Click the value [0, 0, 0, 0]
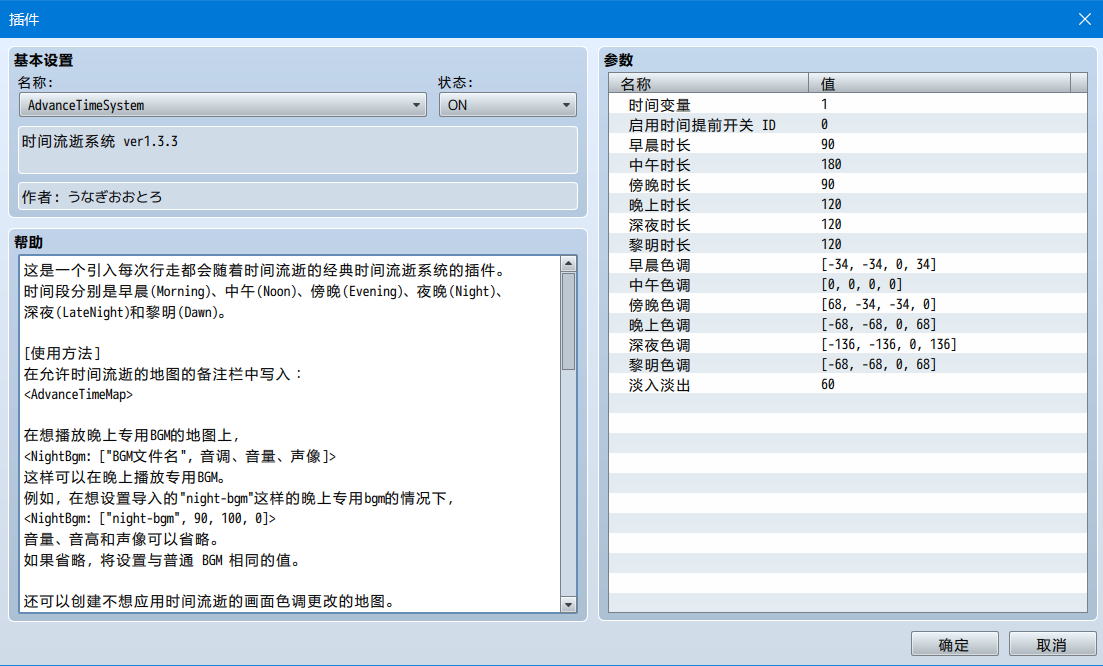The width and height of the screenshot is (1103, 666). [862, 285]
